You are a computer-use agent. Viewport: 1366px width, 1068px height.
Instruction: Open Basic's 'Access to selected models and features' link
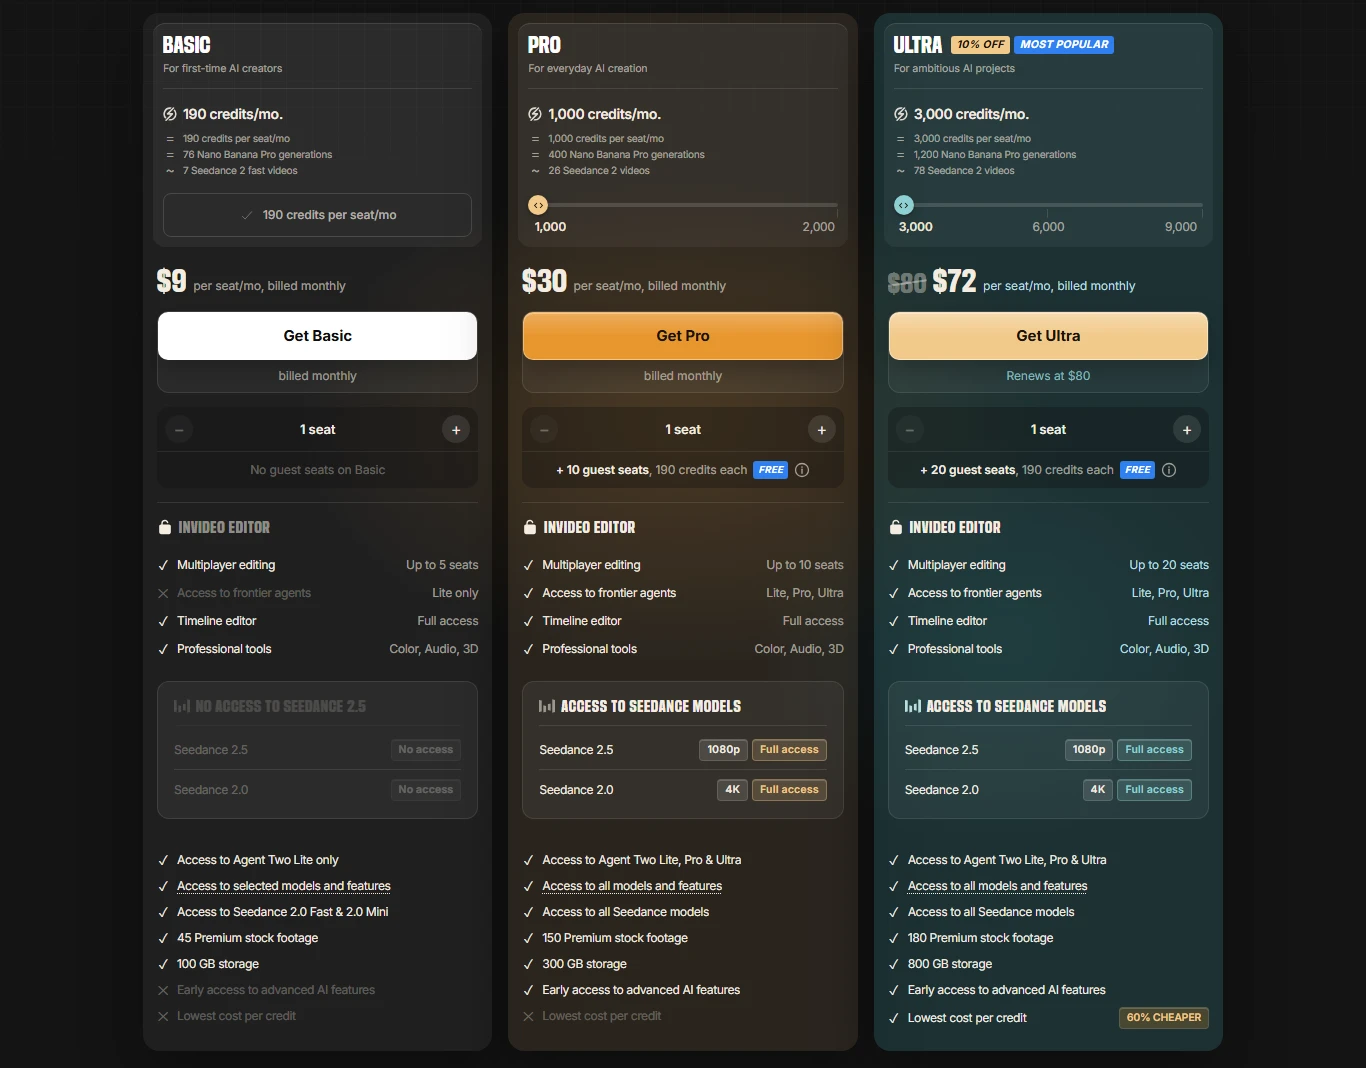pos(284,886)
